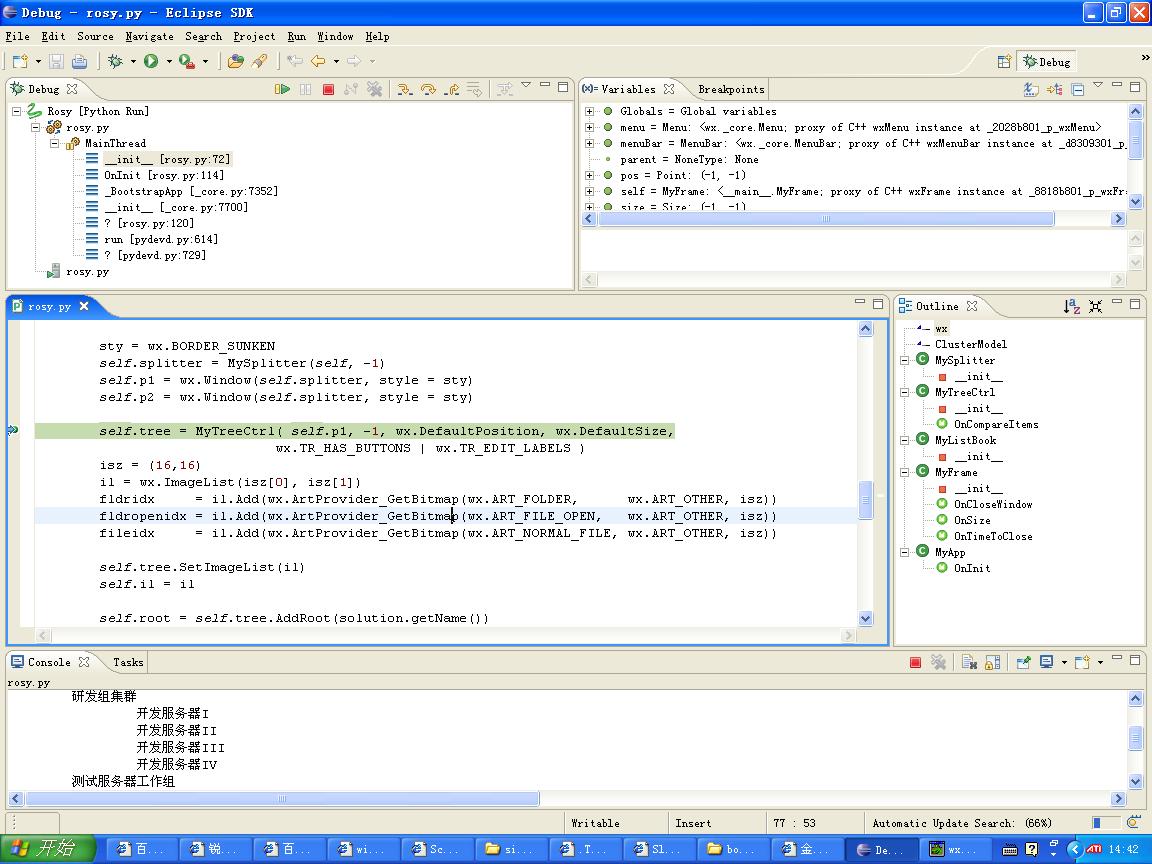The width and height of the screenshot is (1152, 864).
Task: Sort the Outline alphabetically
Action: (1072, 306)
